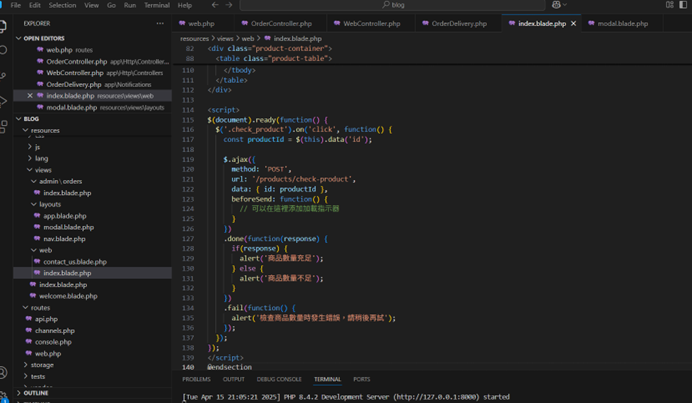The image size is (692, 403).
Task: Switch to the PROBLEMS panel tab
Action: (x=196, y=380)
